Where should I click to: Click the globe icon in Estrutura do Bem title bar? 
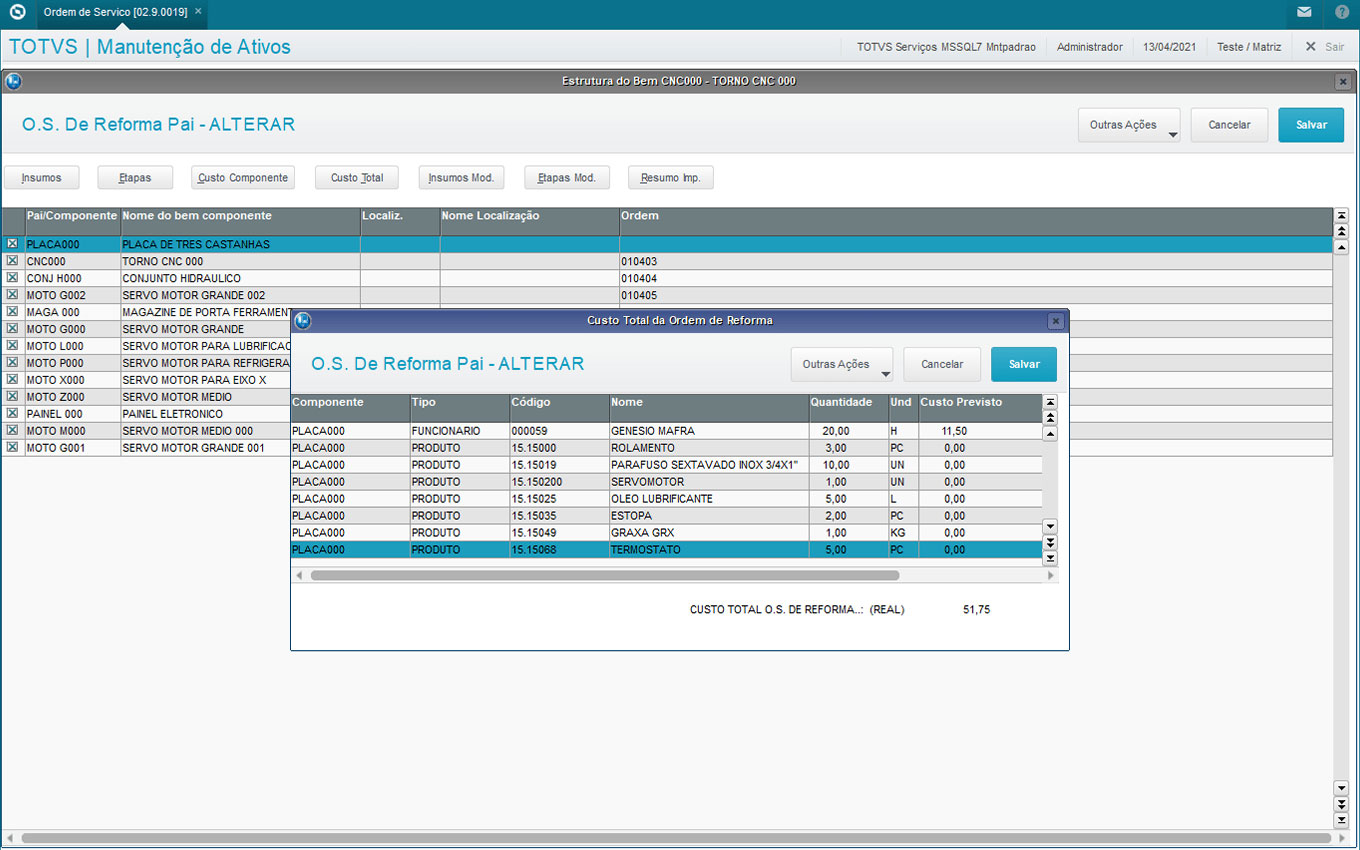coord(14,81)
